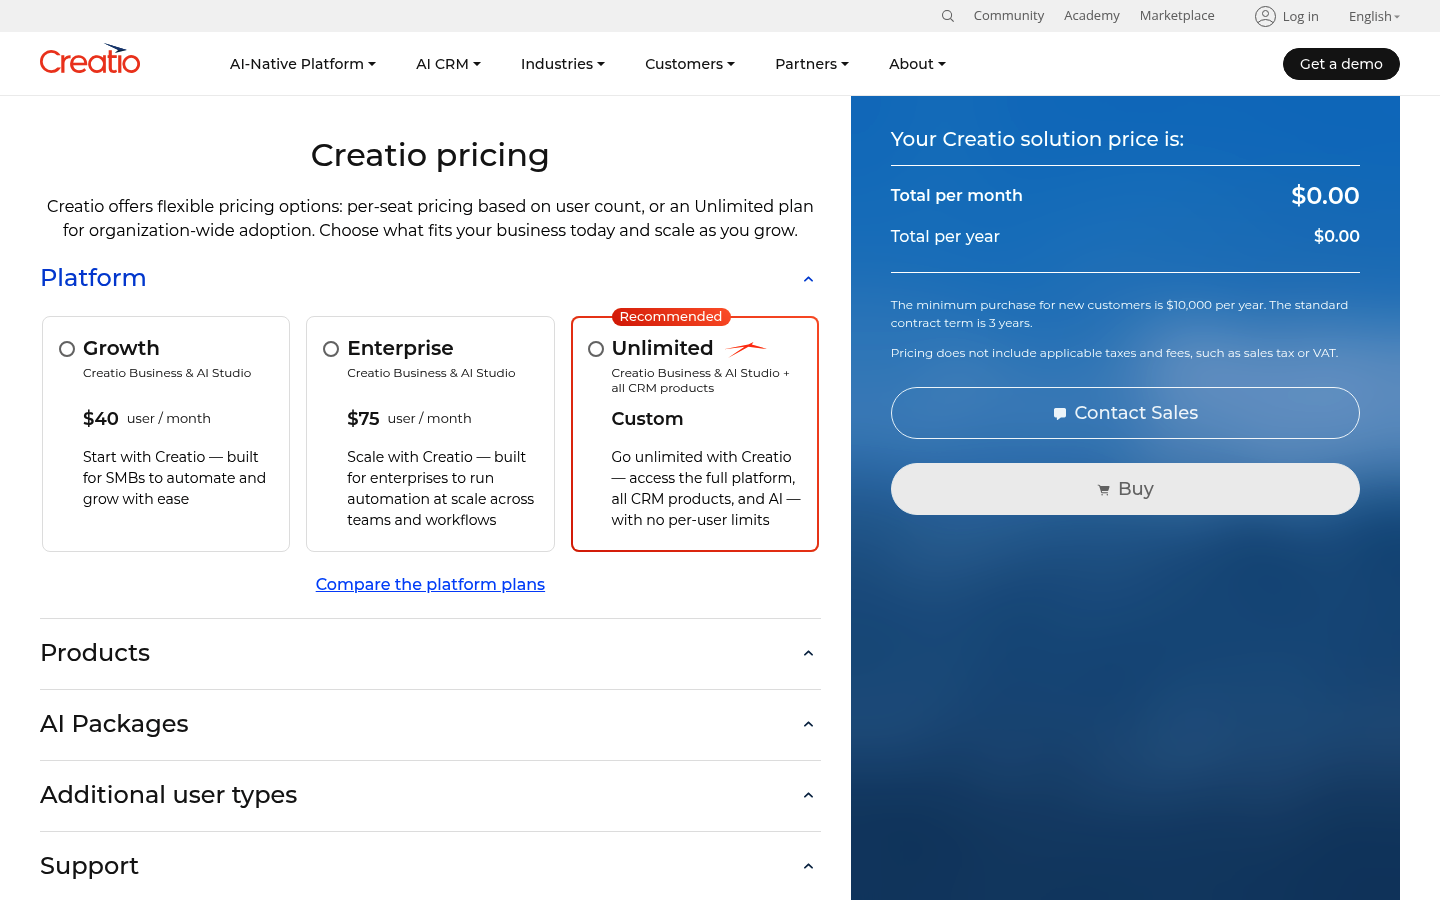Click the Creatio logo

[x=90, y=60]
